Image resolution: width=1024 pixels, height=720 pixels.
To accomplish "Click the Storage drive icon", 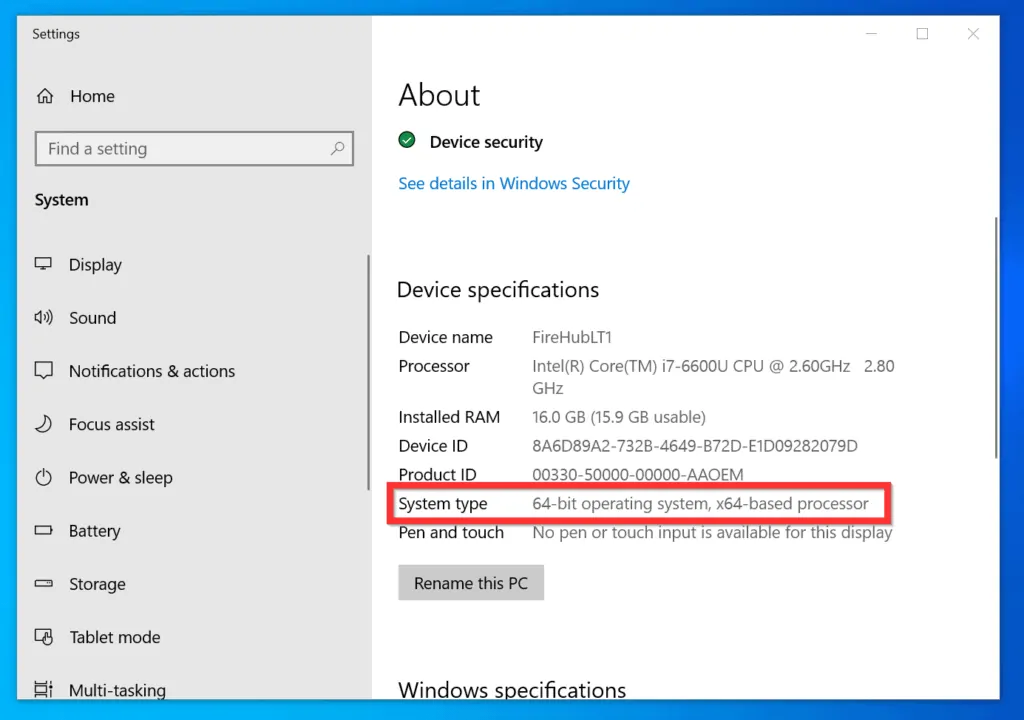I will 44,584.
